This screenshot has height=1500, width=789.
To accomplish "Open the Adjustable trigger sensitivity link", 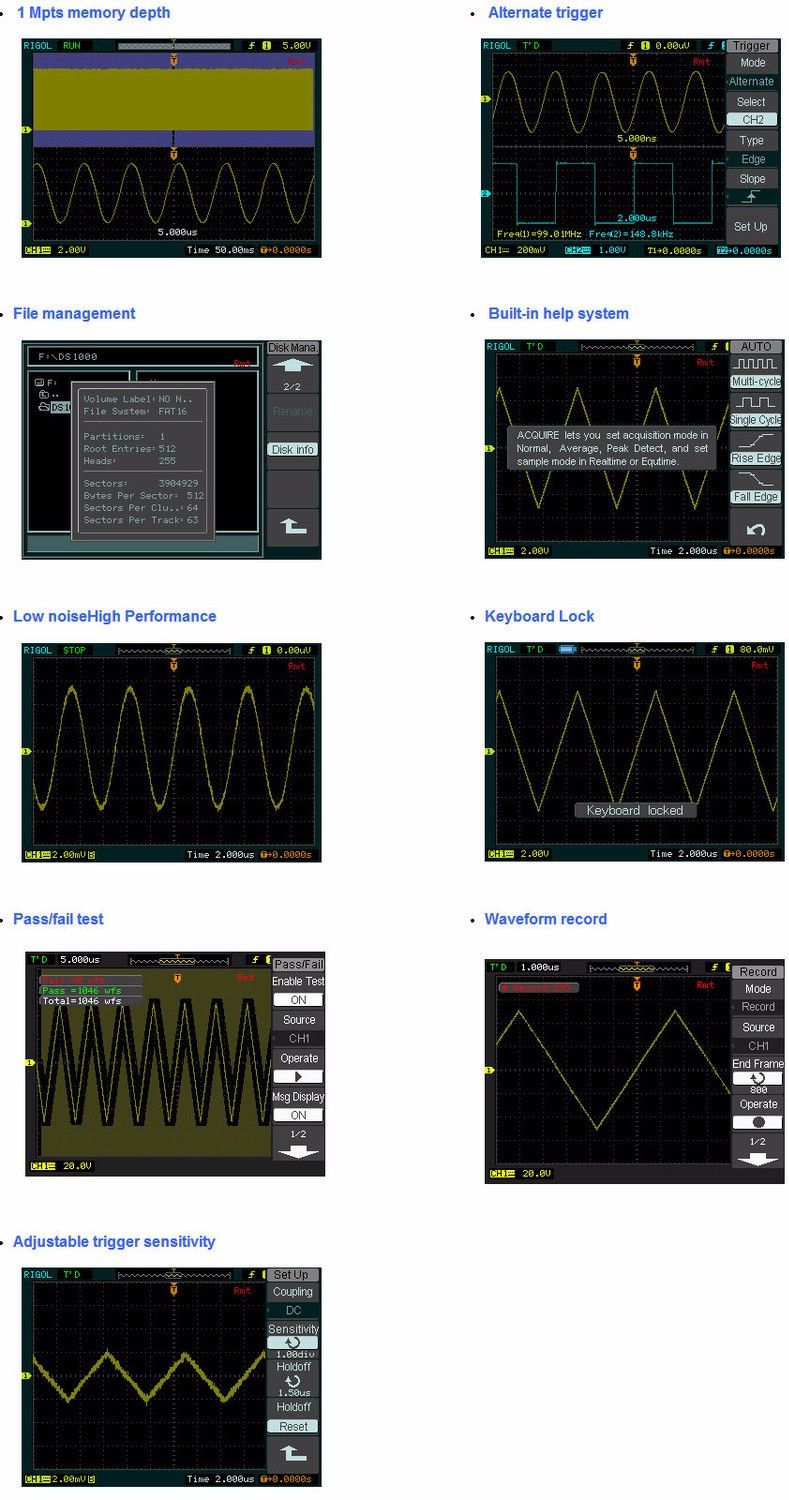I will (114, 1242).
